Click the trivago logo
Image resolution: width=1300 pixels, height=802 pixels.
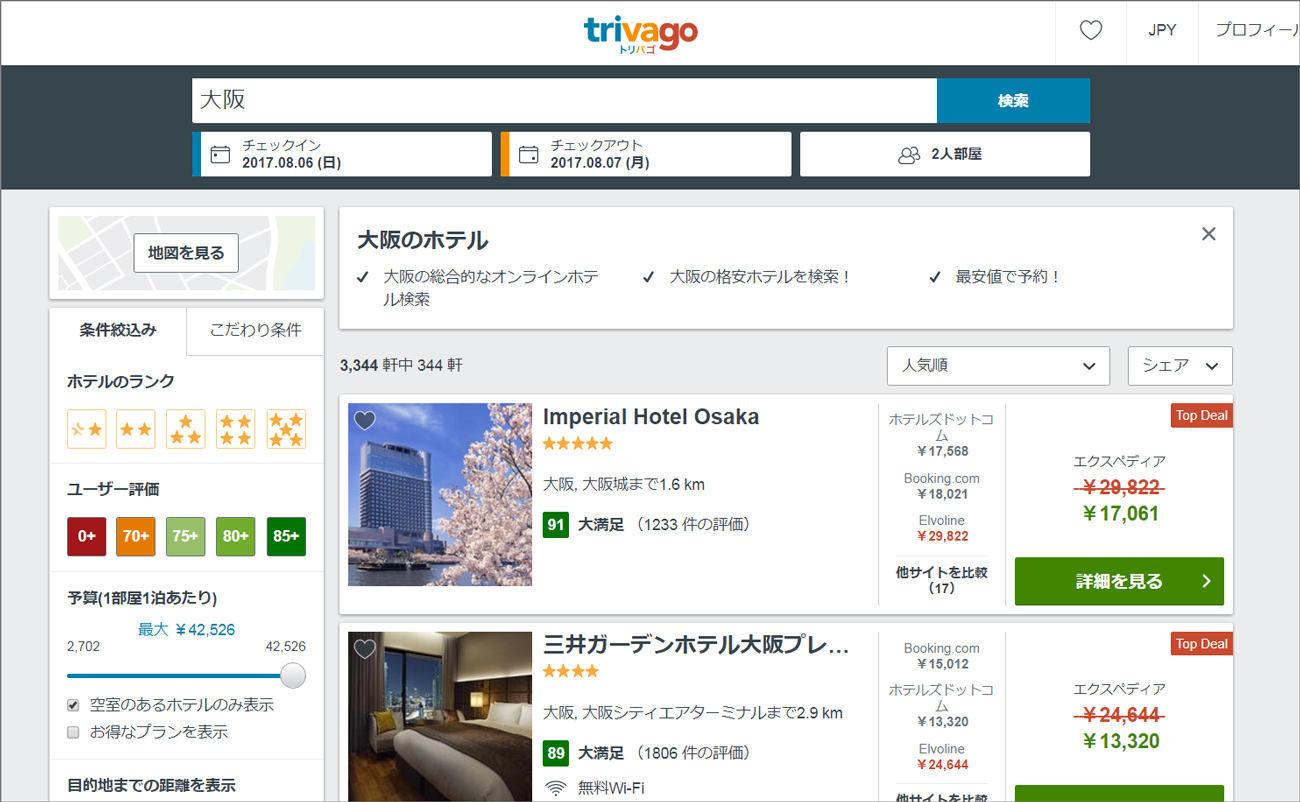pyautogui.click(x=640, y=35)
